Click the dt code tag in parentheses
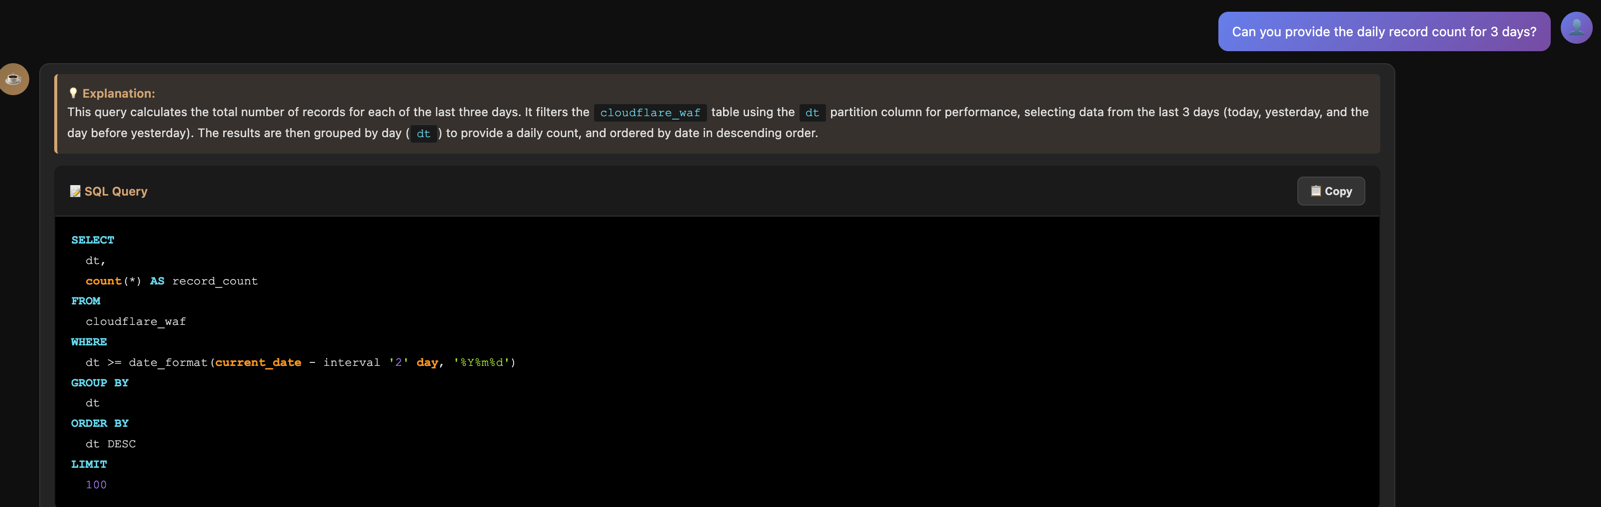 [424, 133]
